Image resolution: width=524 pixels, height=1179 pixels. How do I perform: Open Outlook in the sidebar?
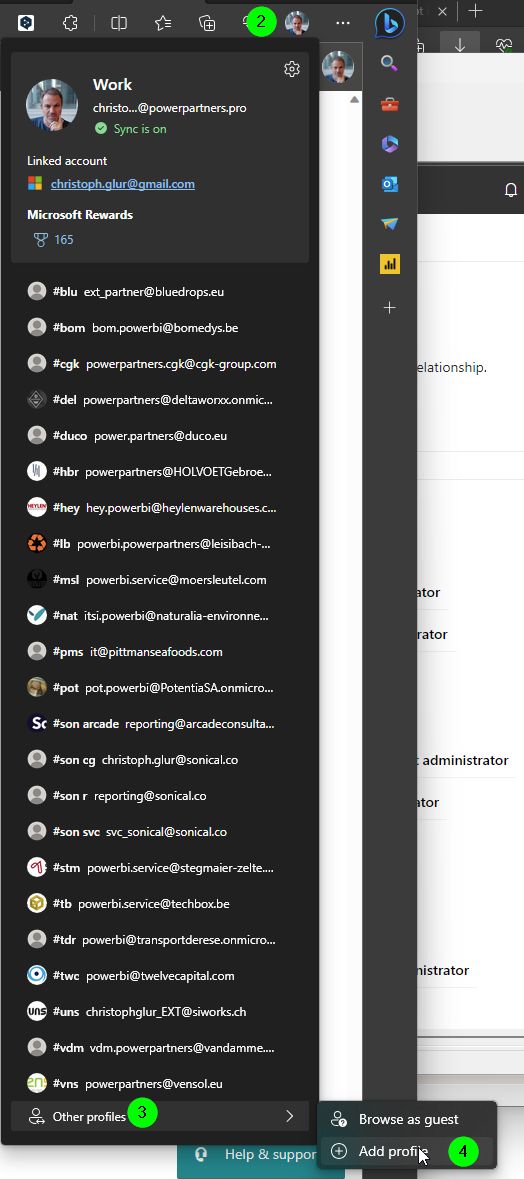point(389,184)
